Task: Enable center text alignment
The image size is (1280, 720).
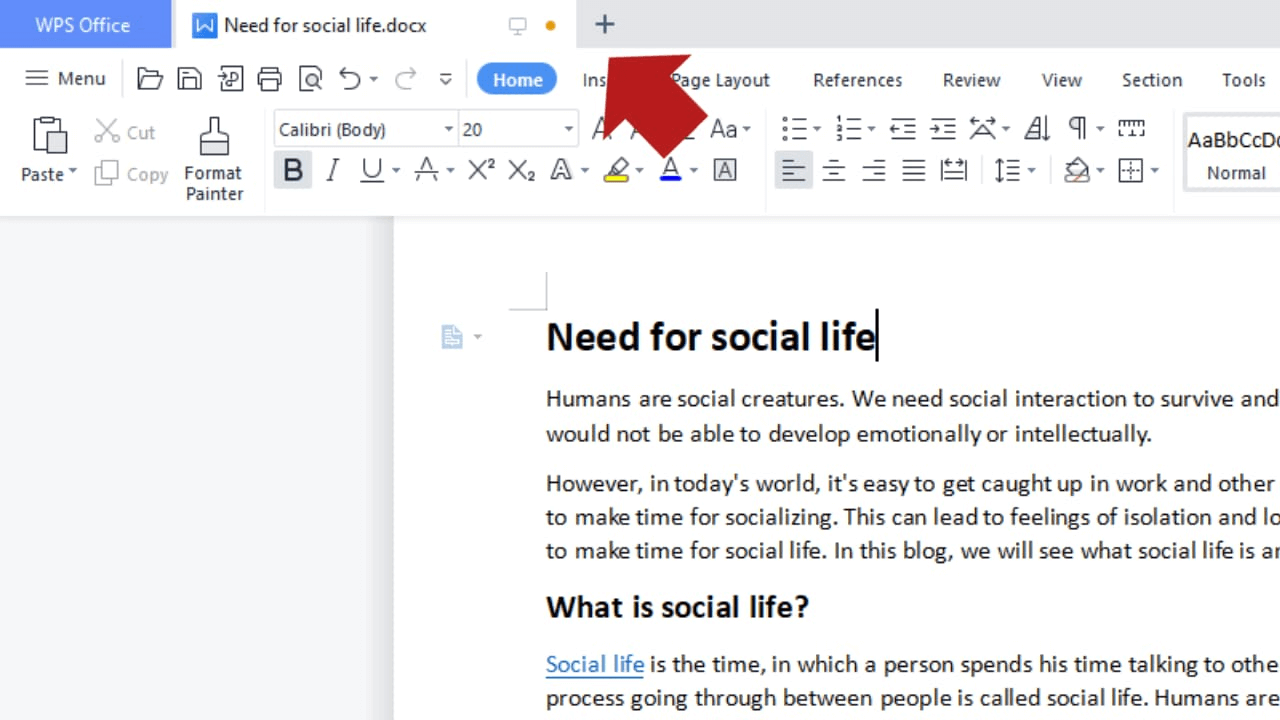Action: coord(833,170)
